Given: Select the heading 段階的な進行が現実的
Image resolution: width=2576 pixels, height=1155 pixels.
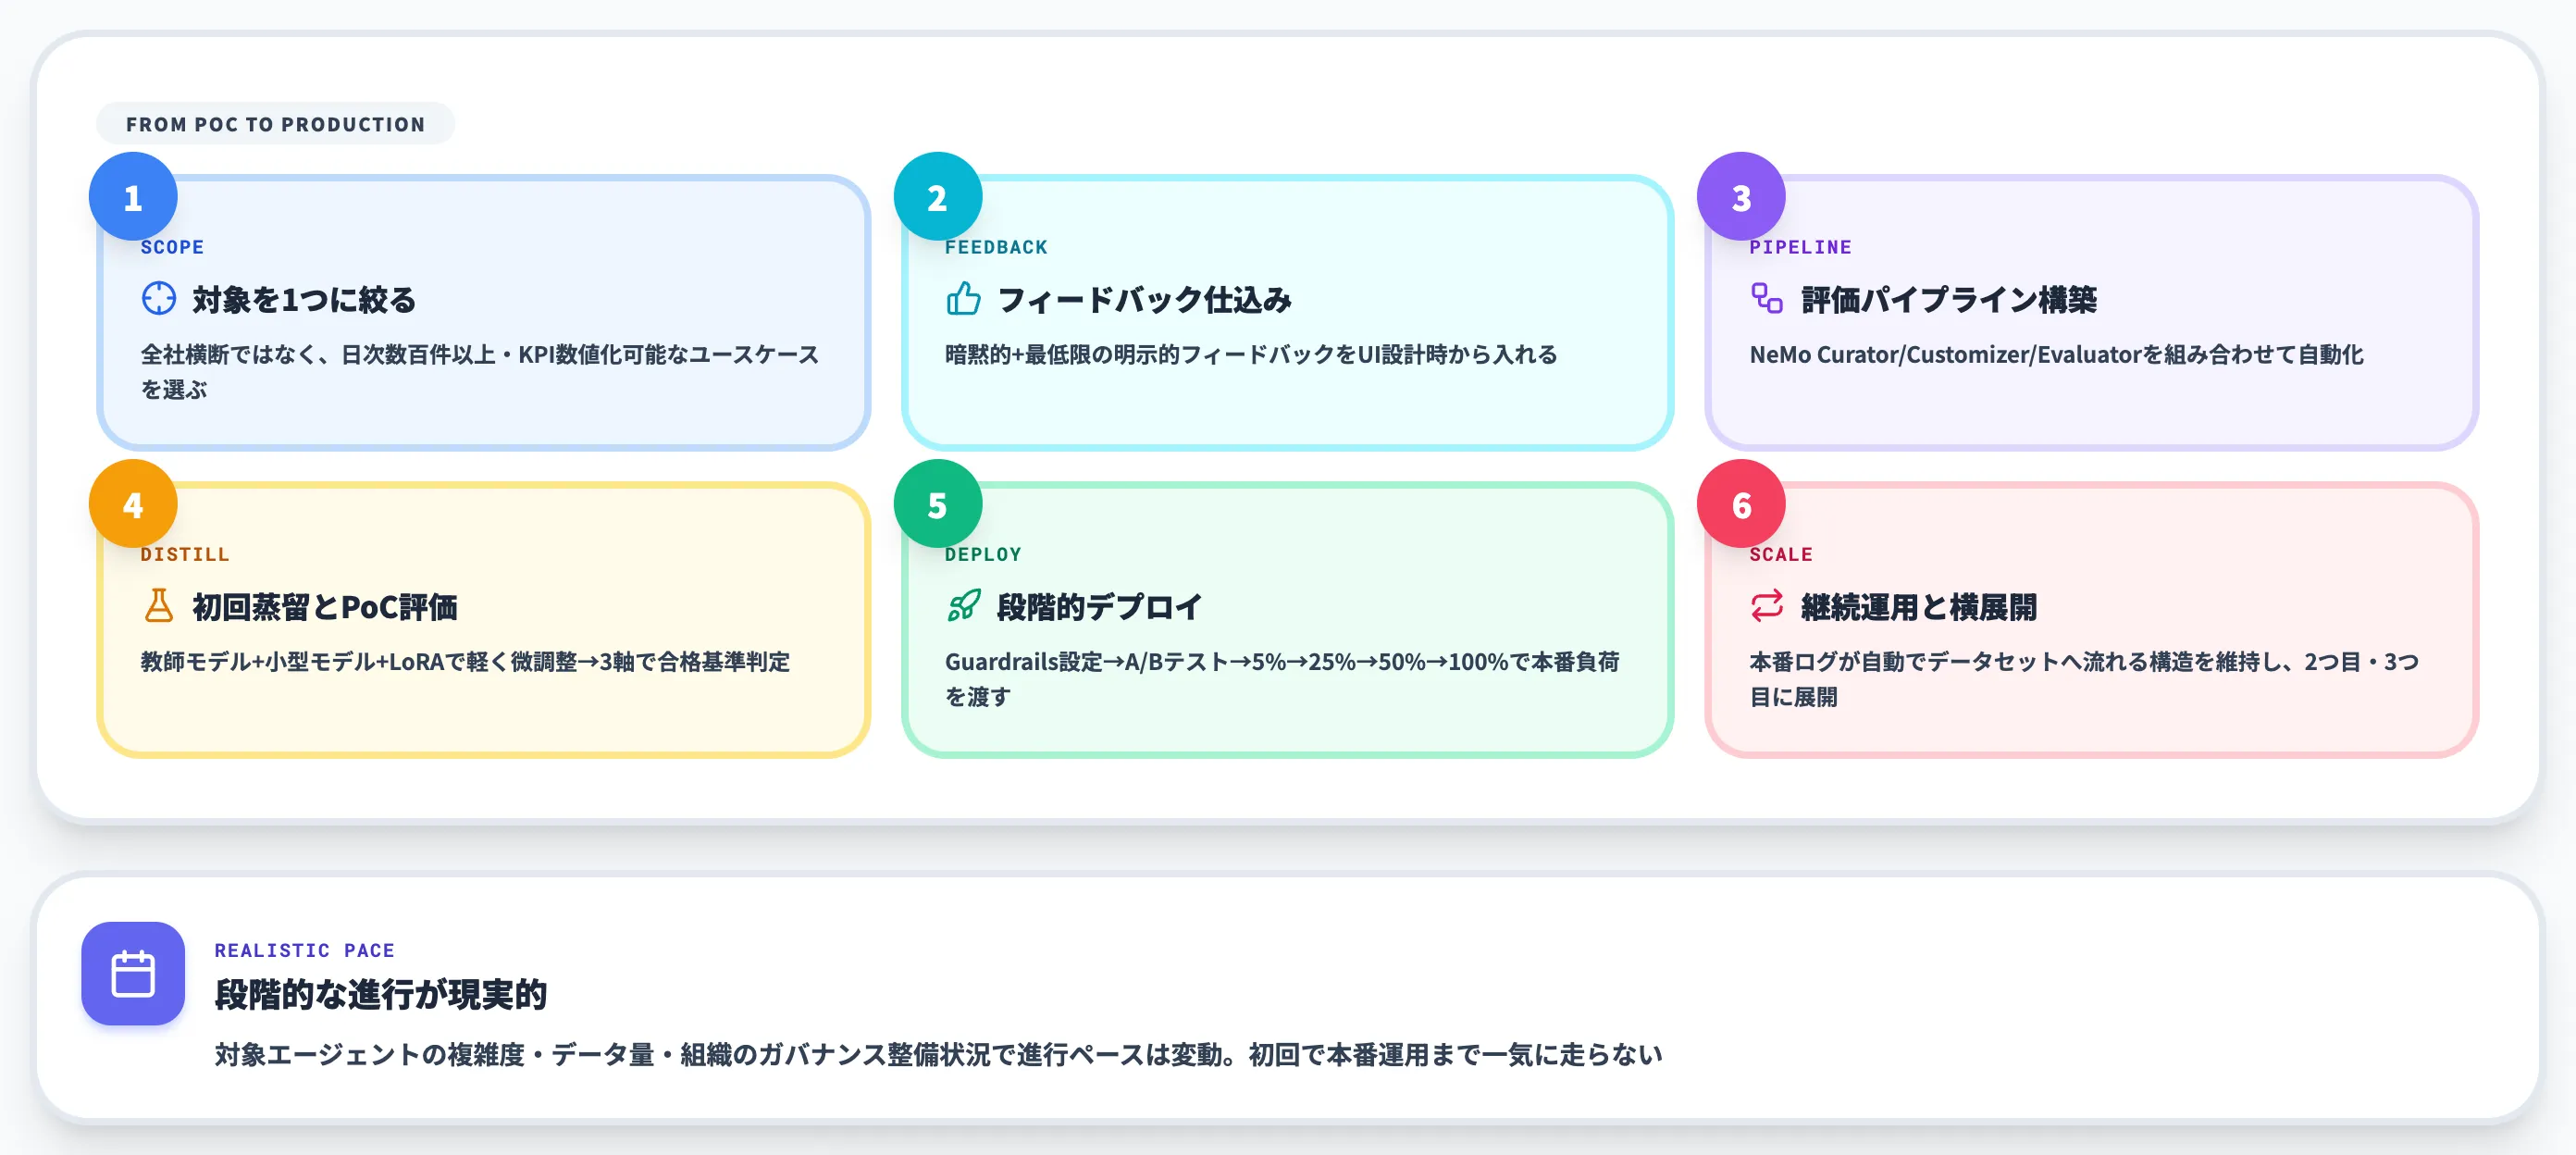Looking at the screenshot, I should pos(380,994).
